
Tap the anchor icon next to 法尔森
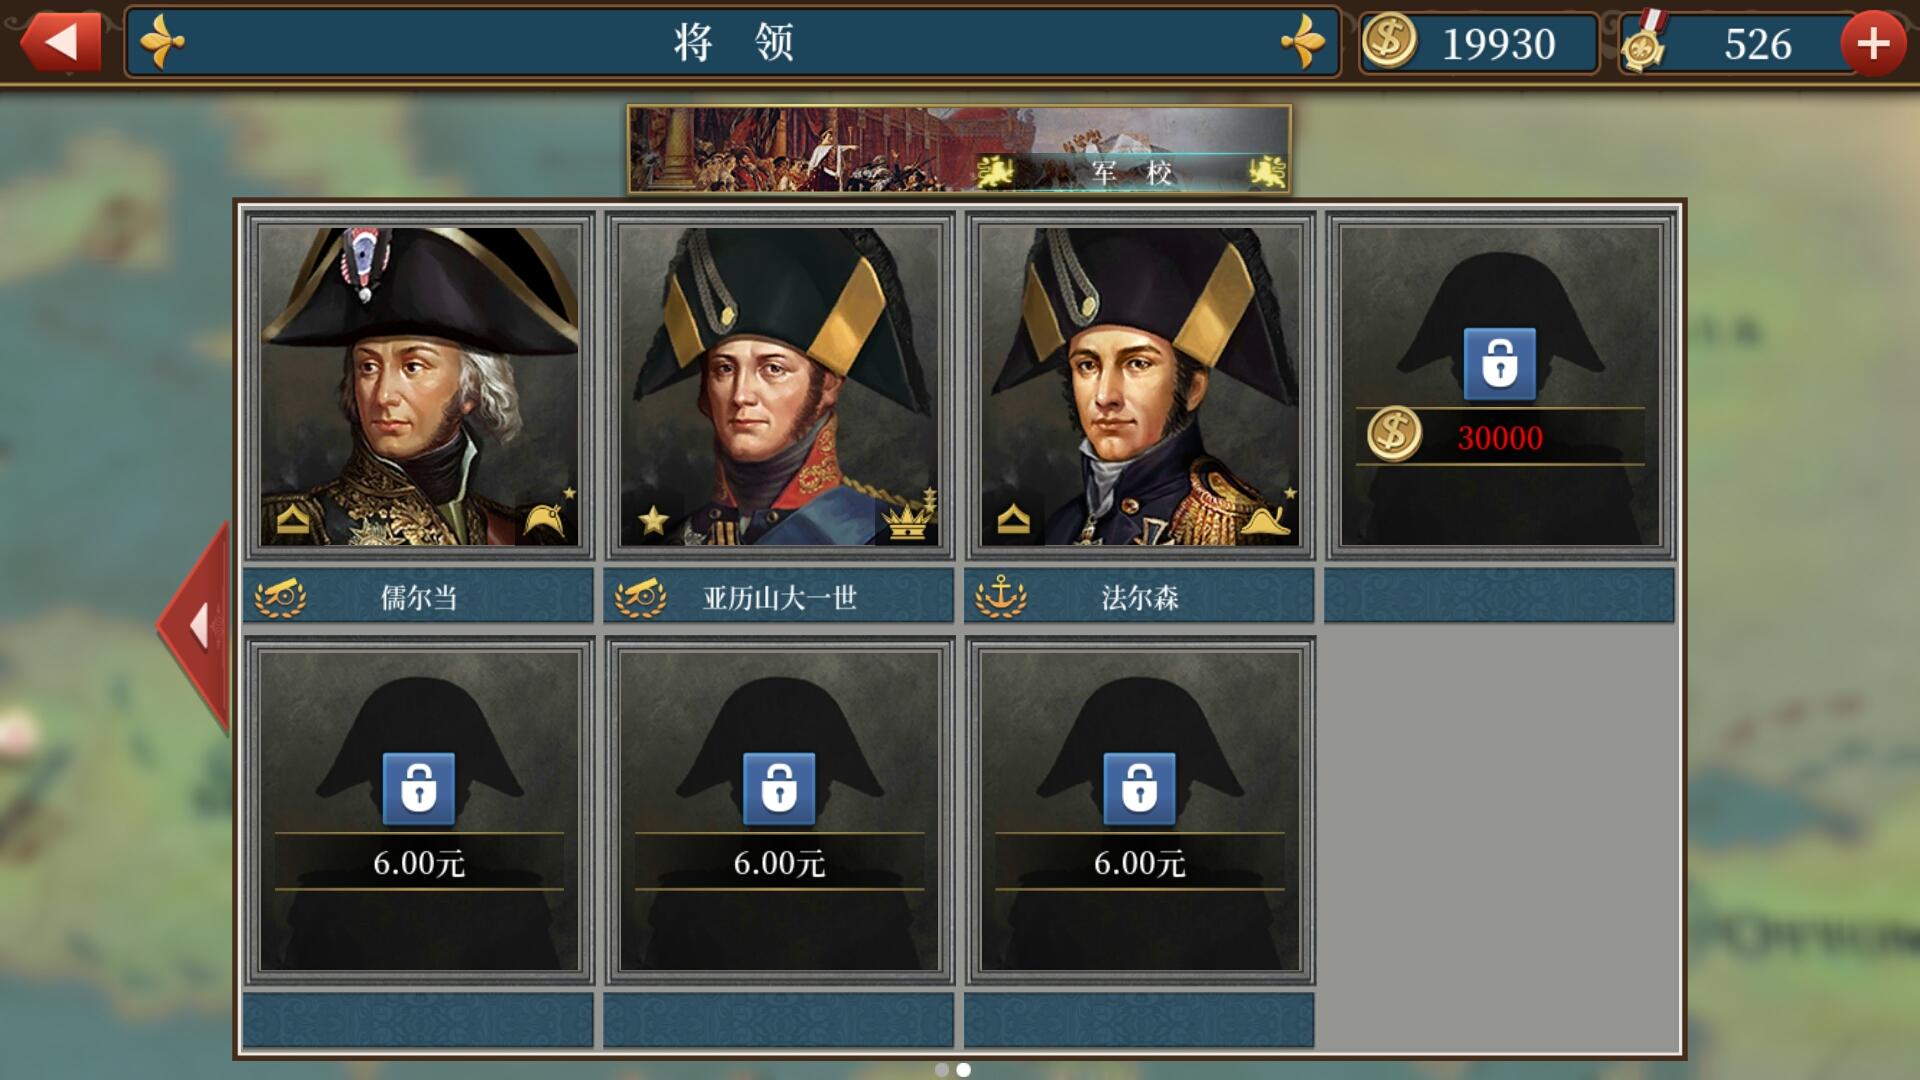coord(1001,597)
